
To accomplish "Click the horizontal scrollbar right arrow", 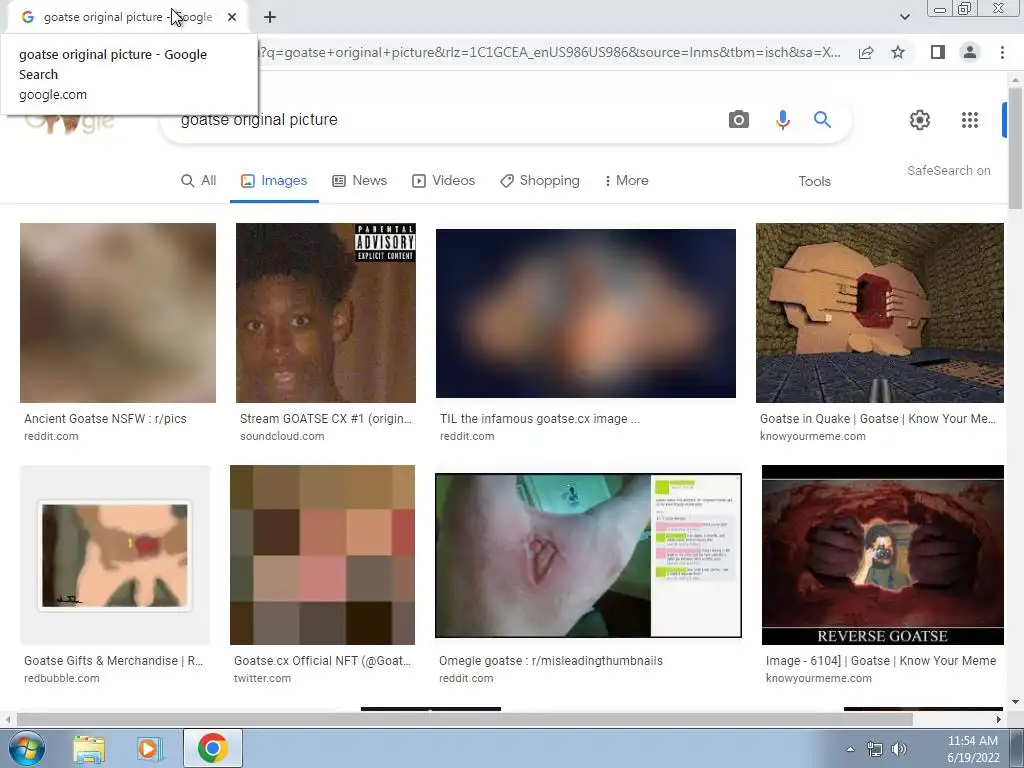I will pyautogui.click(x=999, y=719).
